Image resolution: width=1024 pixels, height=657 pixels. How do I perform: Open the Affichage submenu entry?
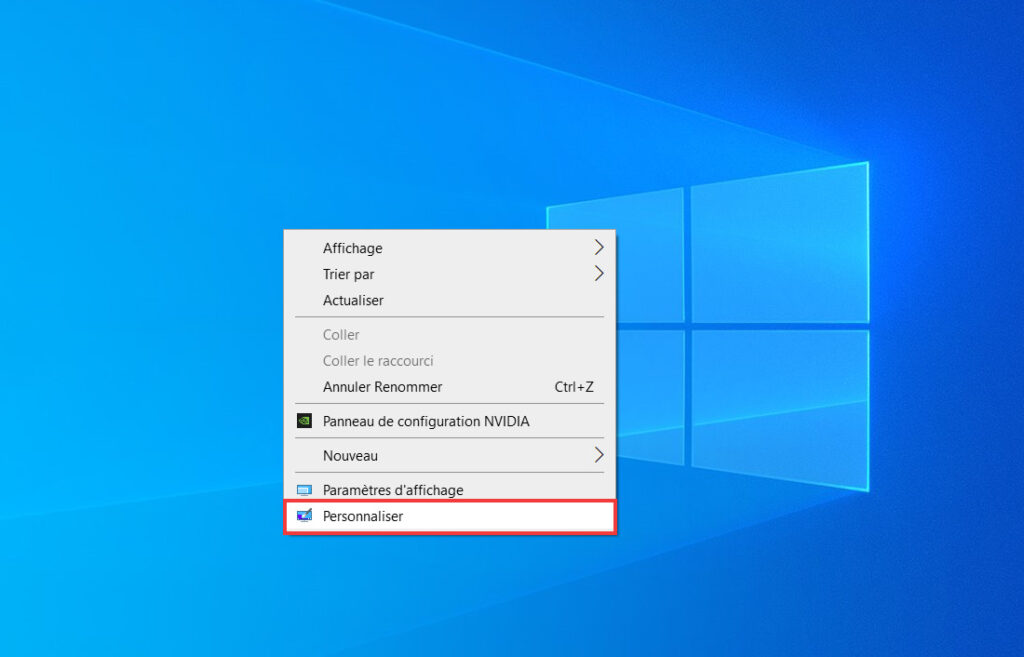(449, 248)
